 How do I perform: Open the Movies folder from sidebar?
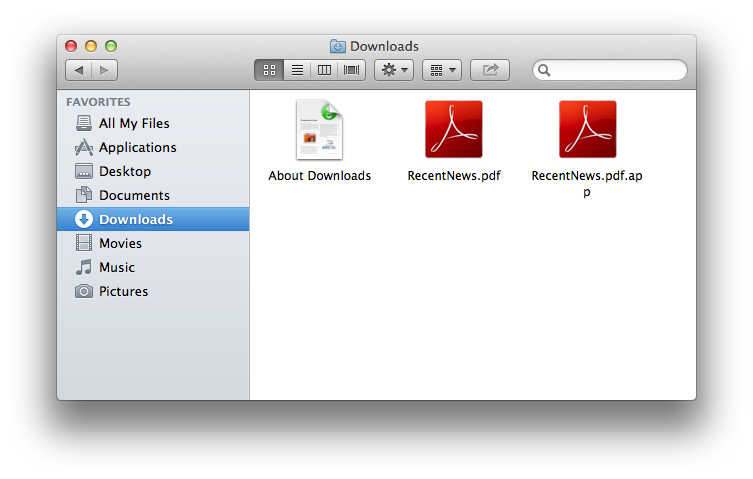pyautogui.click(x=120, y=243)
